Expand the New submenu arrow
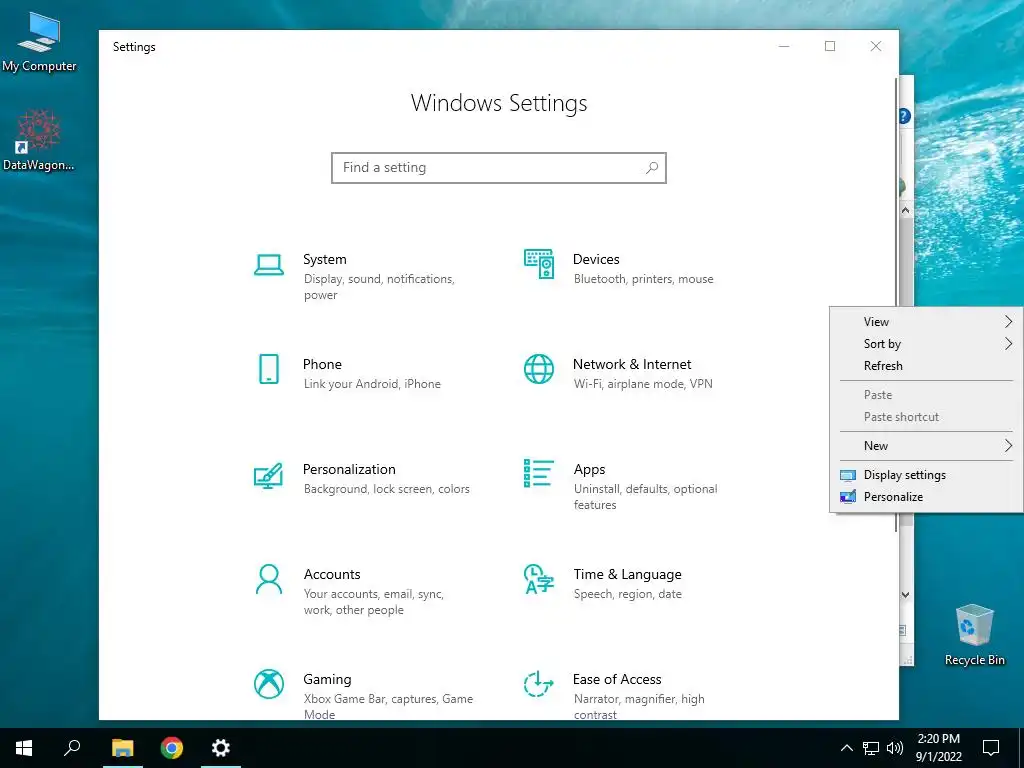The image size is (1024, 768). (1008, 445)
